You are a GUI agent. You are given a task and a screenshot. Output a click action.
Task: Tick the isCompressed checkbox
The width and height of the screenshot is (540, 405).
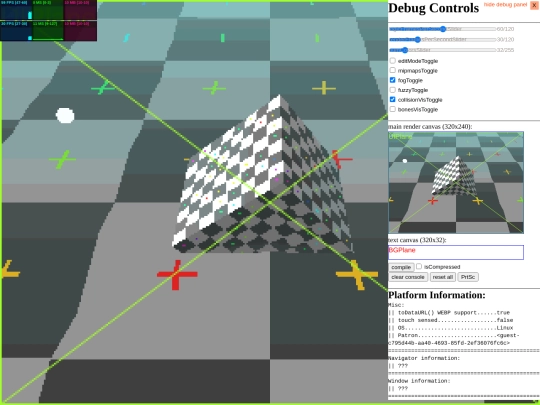coord(419,266)
